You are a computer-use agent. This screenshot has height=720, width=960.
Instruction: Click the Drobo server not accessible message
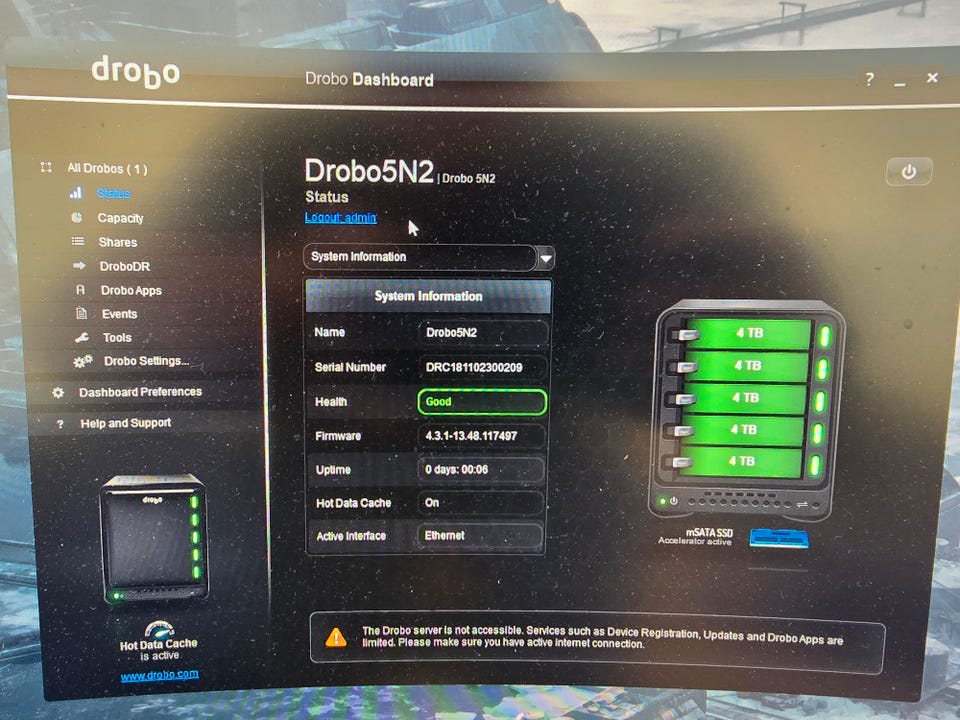[602, 637]
